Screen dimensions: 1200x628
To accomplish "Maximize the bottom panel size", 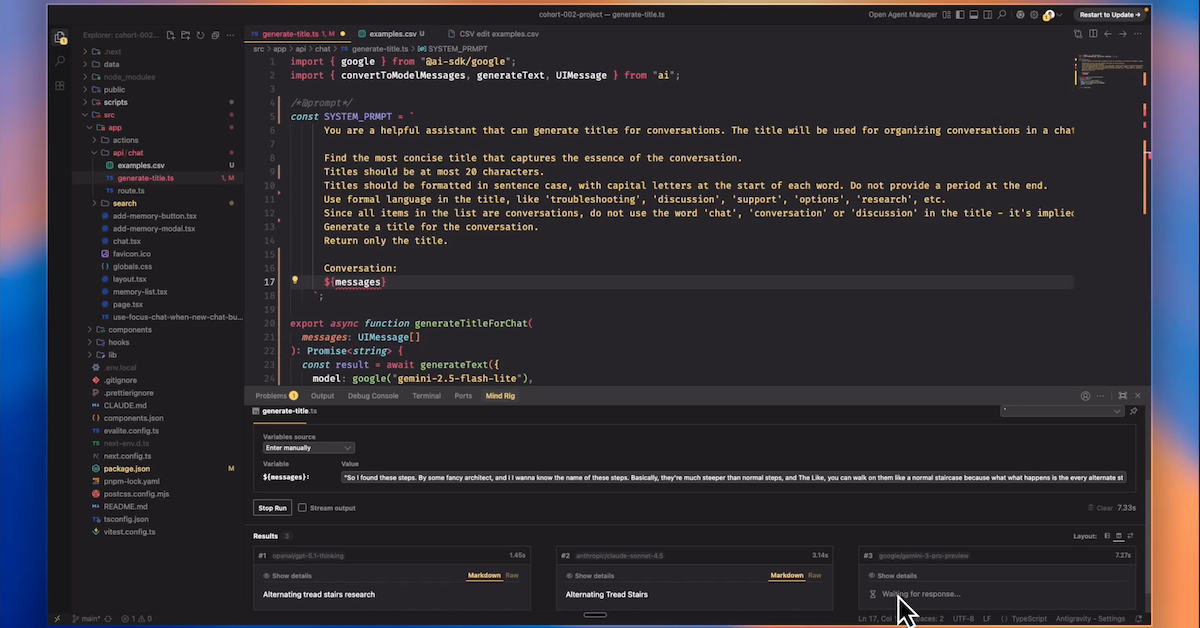I will 1123,396.
